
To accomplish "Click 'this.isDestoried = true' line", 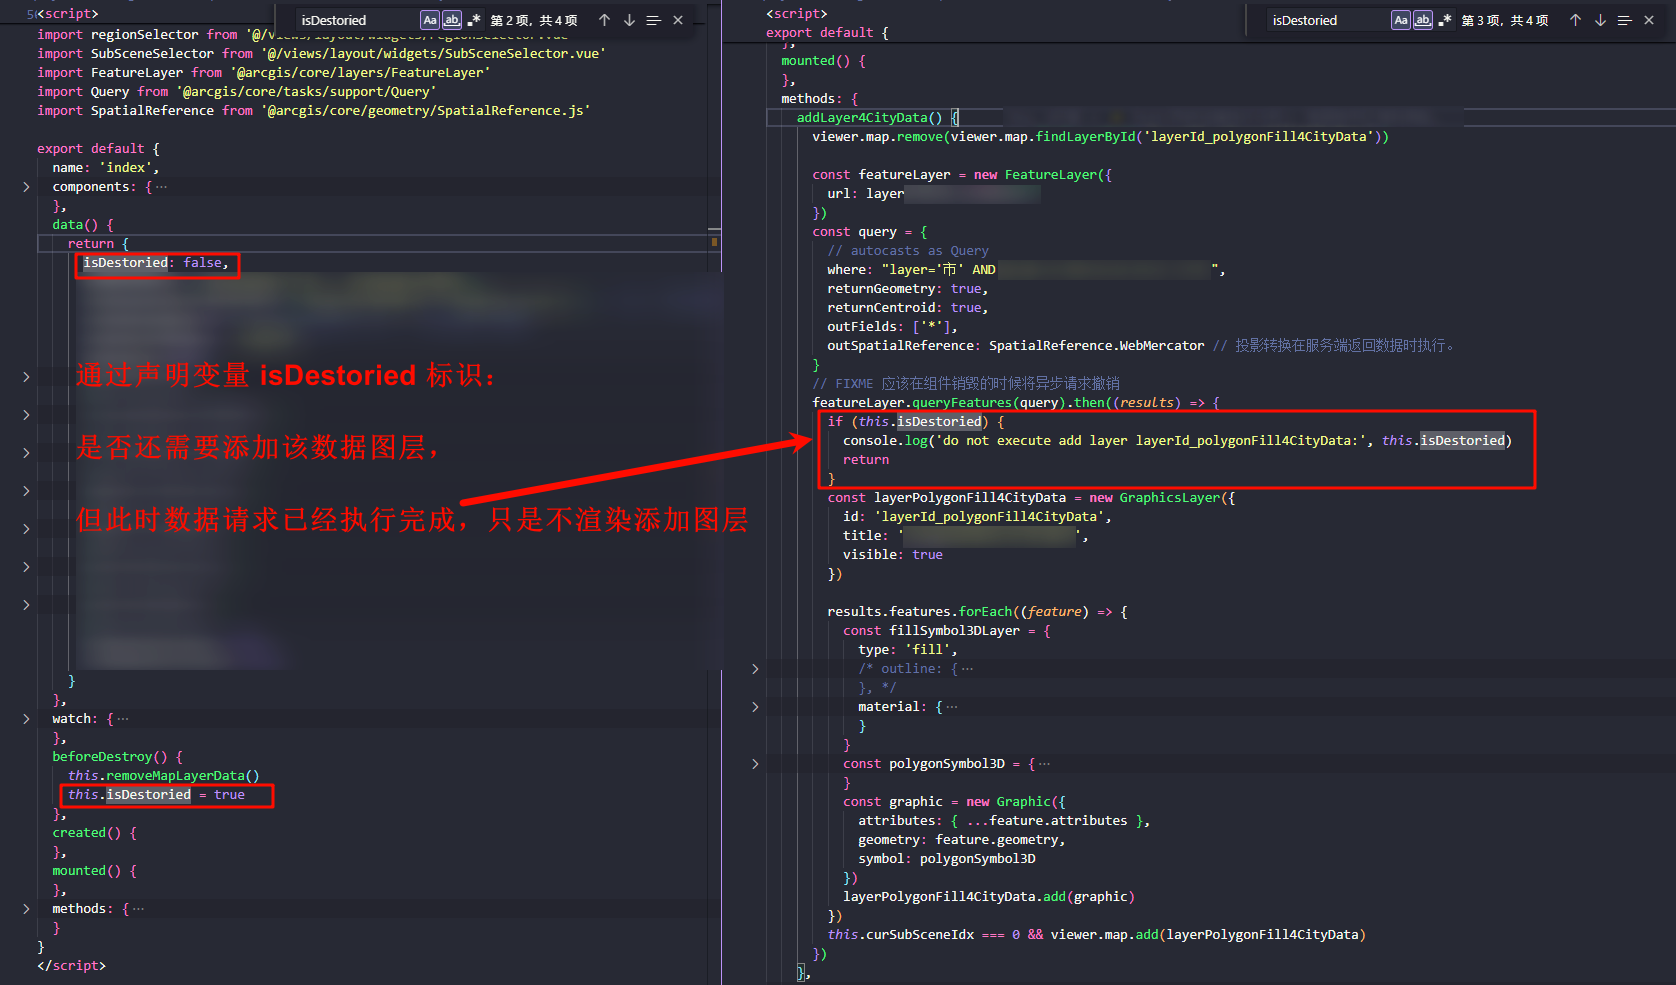I will tap(156, 795).
